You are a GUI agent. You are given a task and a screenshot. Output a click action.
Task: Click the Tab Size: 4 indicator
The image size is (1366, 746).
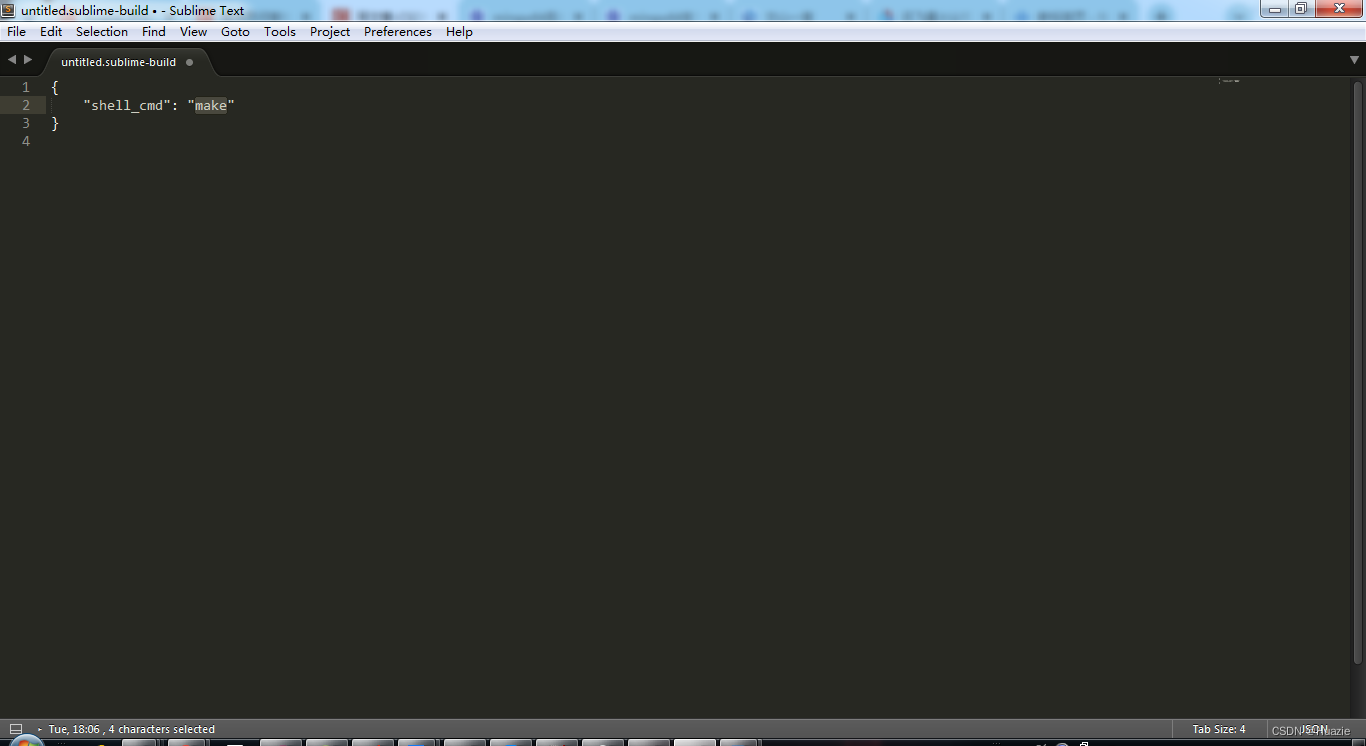[x=1219, y=729]
